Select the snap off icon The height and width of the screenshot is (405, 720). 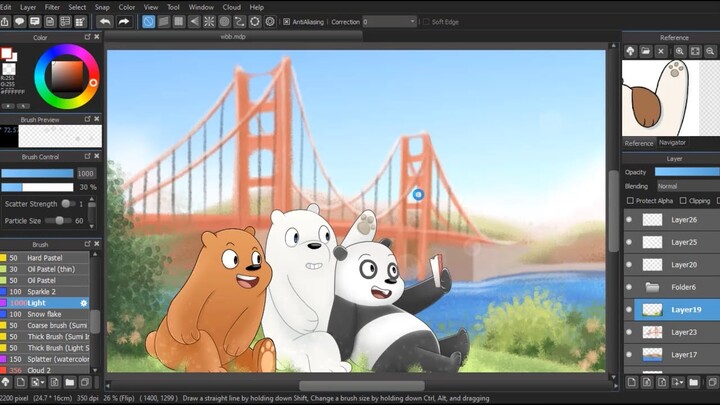148,22
